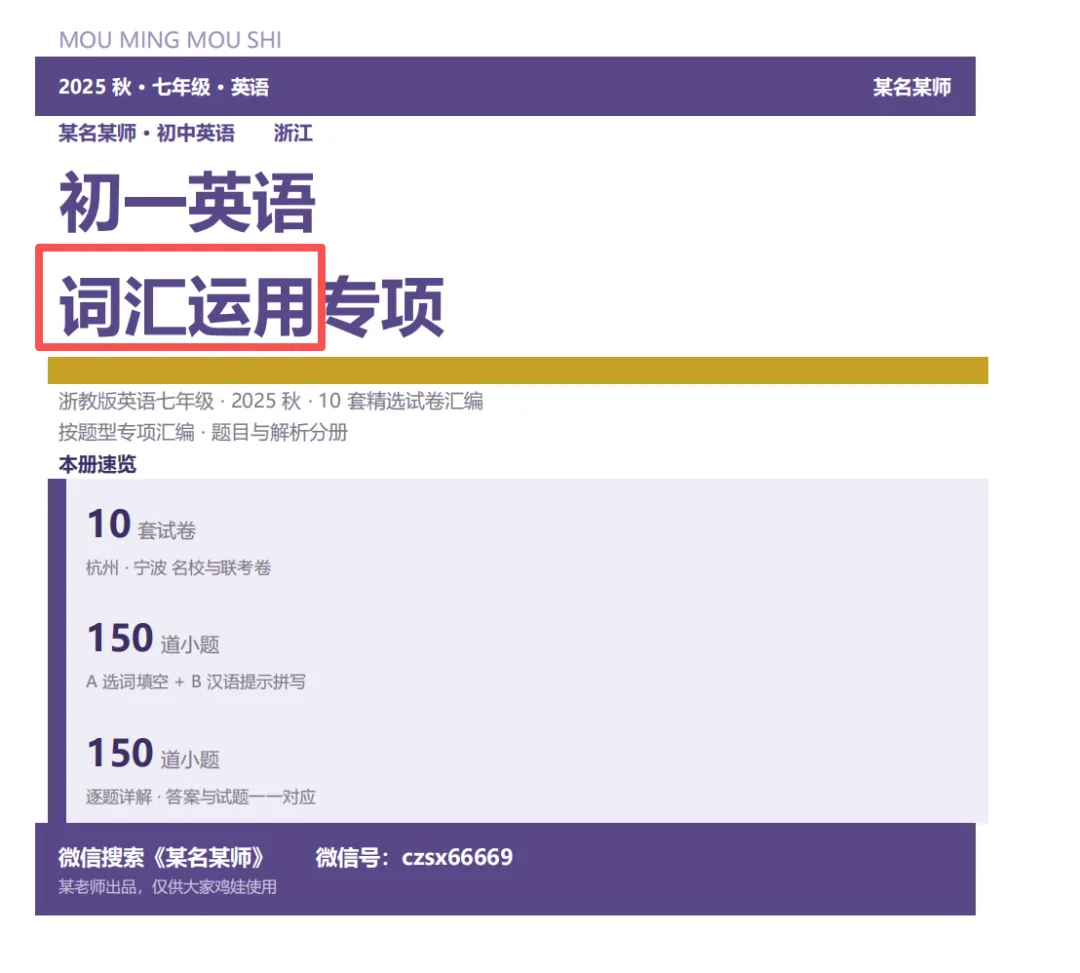
Task: Click the '专项' title words
Action: click(x=384, y=306)
